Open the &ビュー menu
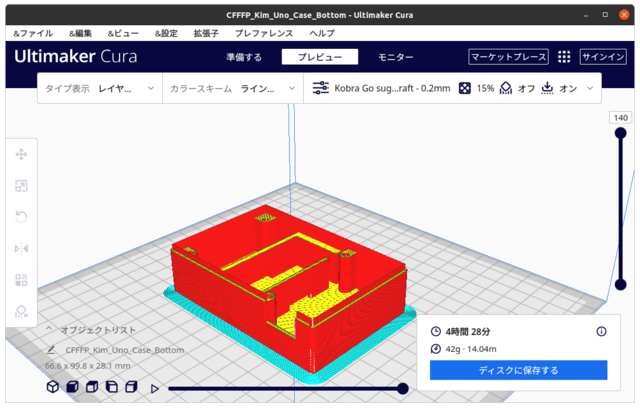 point(123,33)
